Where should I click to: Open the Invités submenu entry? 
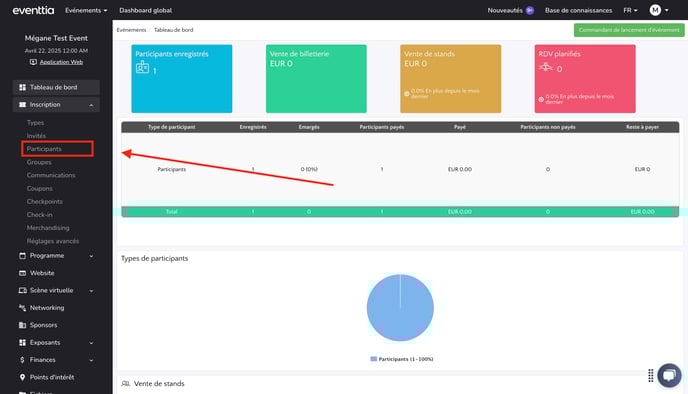[x=36, y=136]
